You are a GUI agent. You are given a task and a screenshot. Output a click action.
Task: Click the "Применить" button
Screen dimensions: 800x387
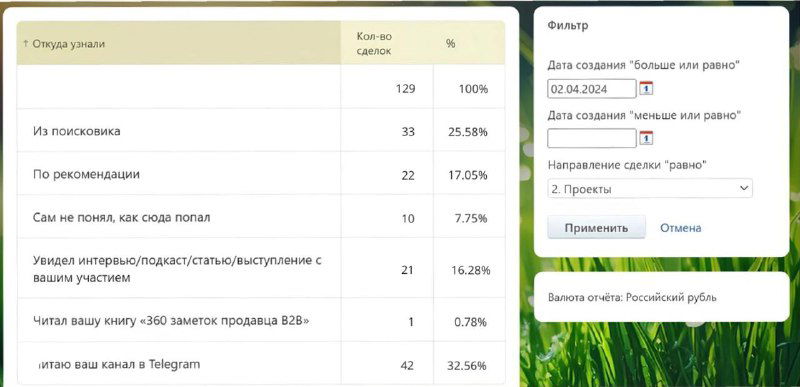596,228
